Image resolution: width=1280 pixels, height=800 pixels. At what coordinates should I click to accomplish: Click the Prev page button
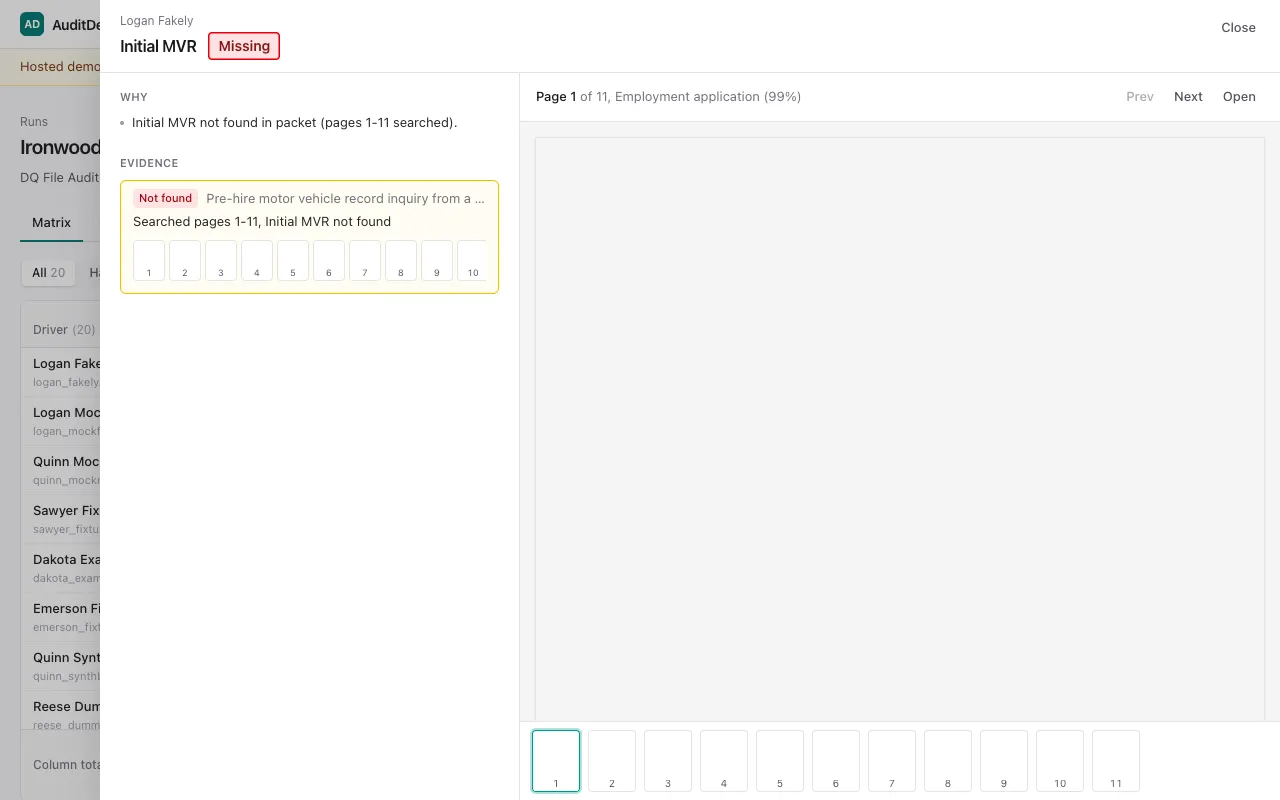click(1140, 97)
